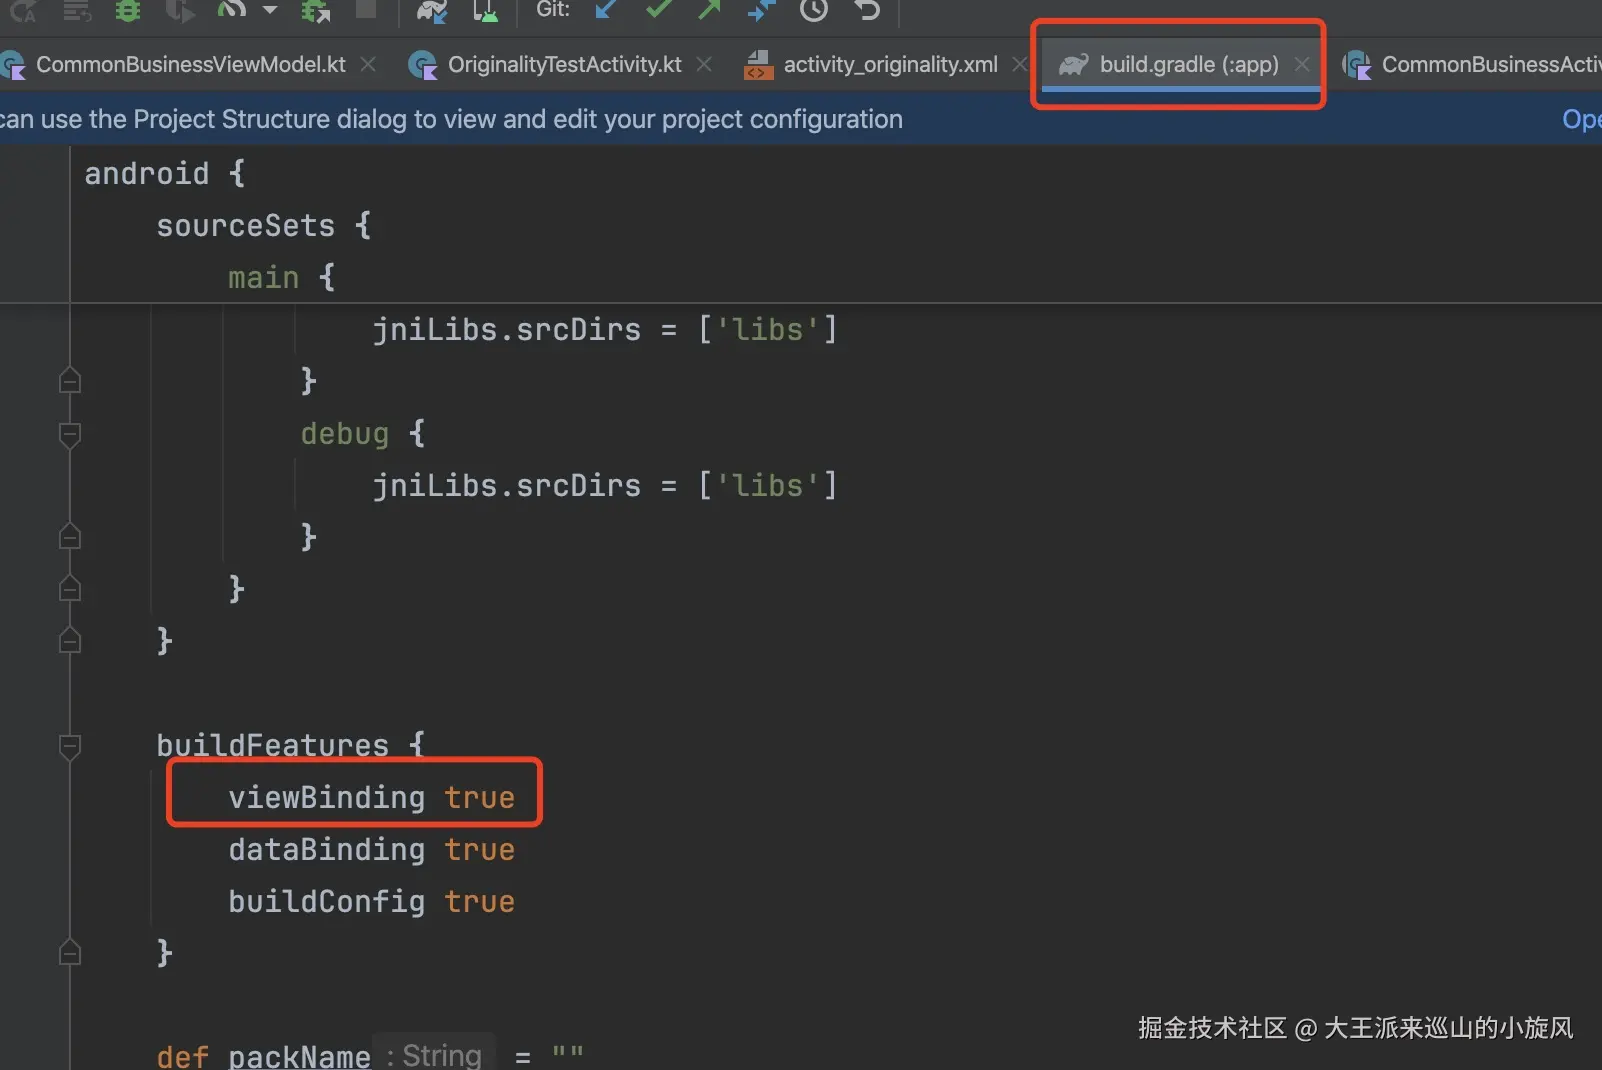Collapse fold marker beside the debug block
The image size is (1602, 1070).
(x=70, y=435)
